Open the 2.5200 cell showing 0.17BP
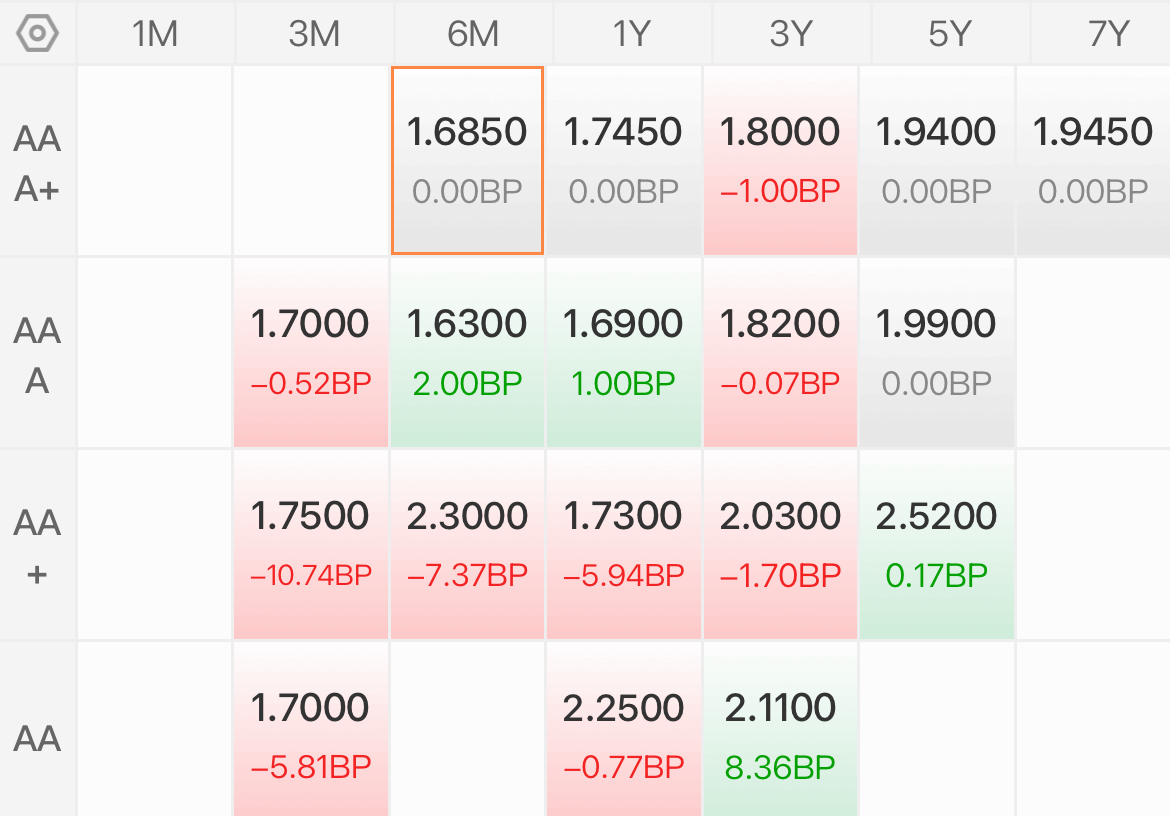1170x816 pixels. 936,544
